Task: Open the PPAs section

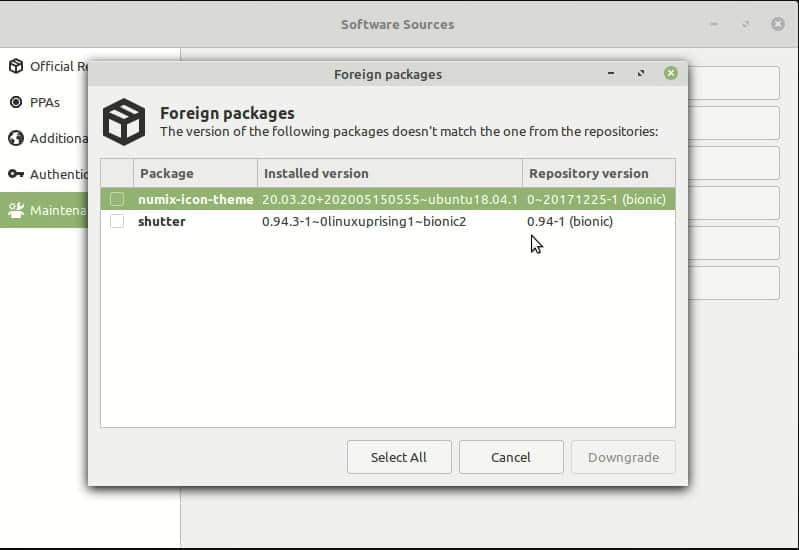Action: [x=44, y=102]
